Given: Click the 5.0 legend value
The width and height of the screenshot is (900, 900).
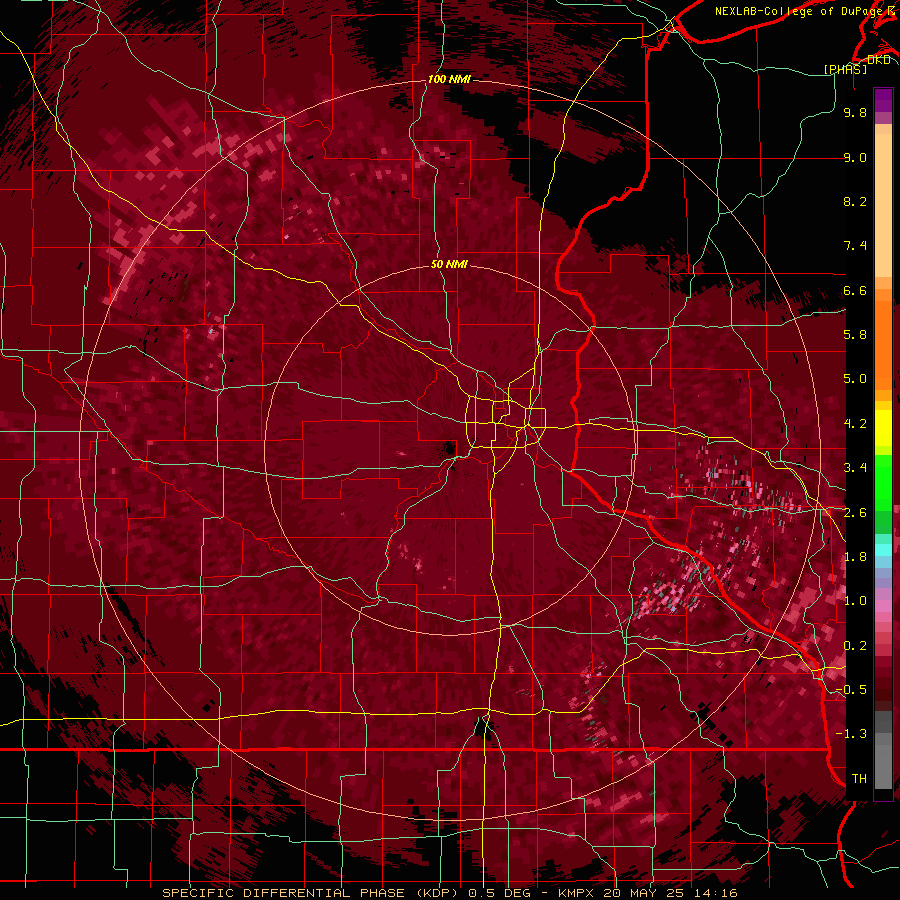Looking at the screenshot, I should point(855,379).
